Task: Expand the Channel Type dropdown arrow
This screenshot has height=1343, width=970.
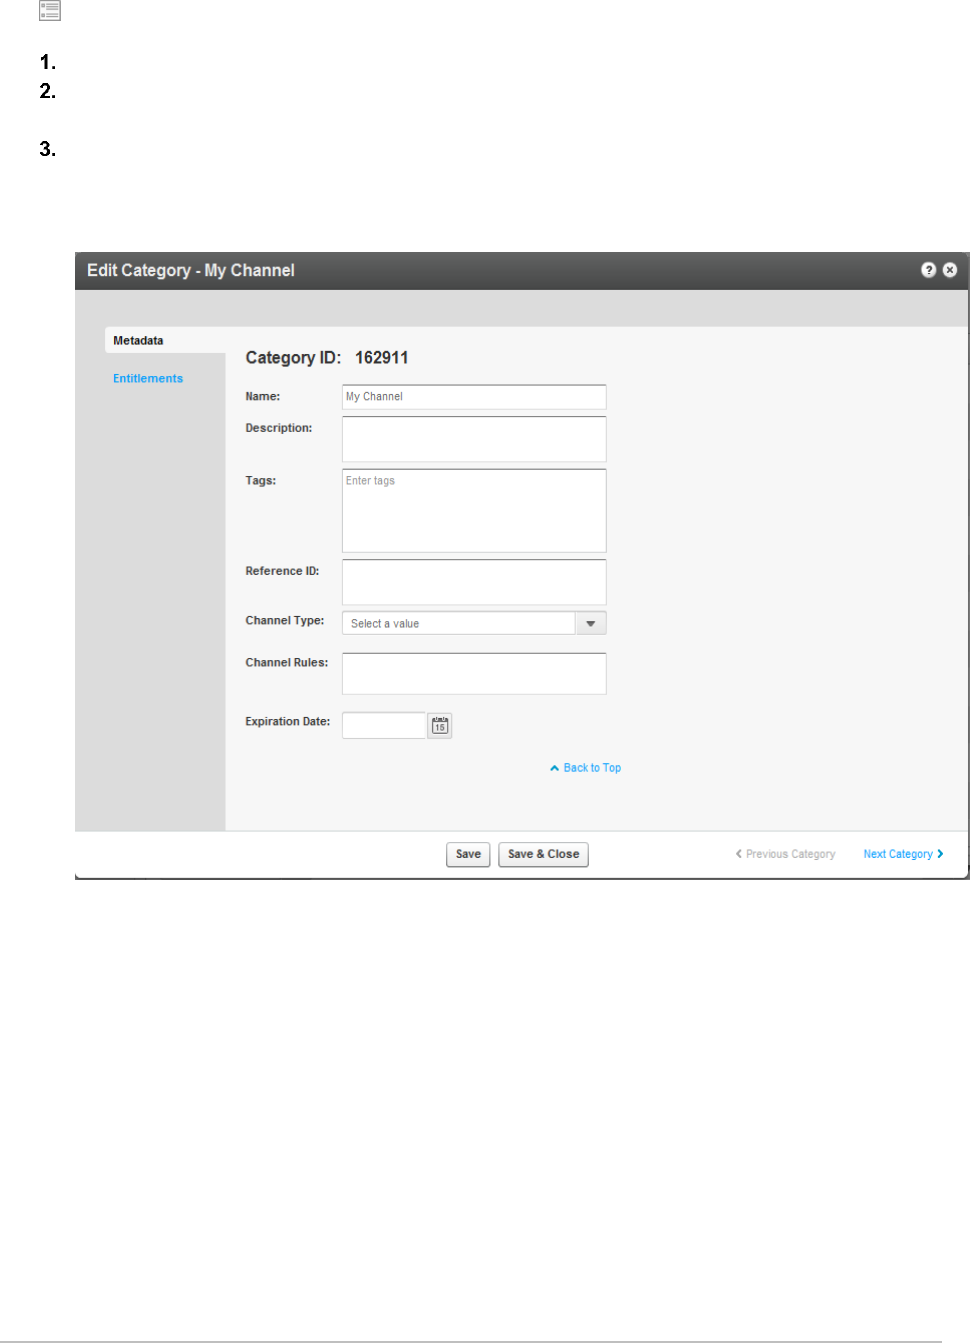Action: click(591, 623)
